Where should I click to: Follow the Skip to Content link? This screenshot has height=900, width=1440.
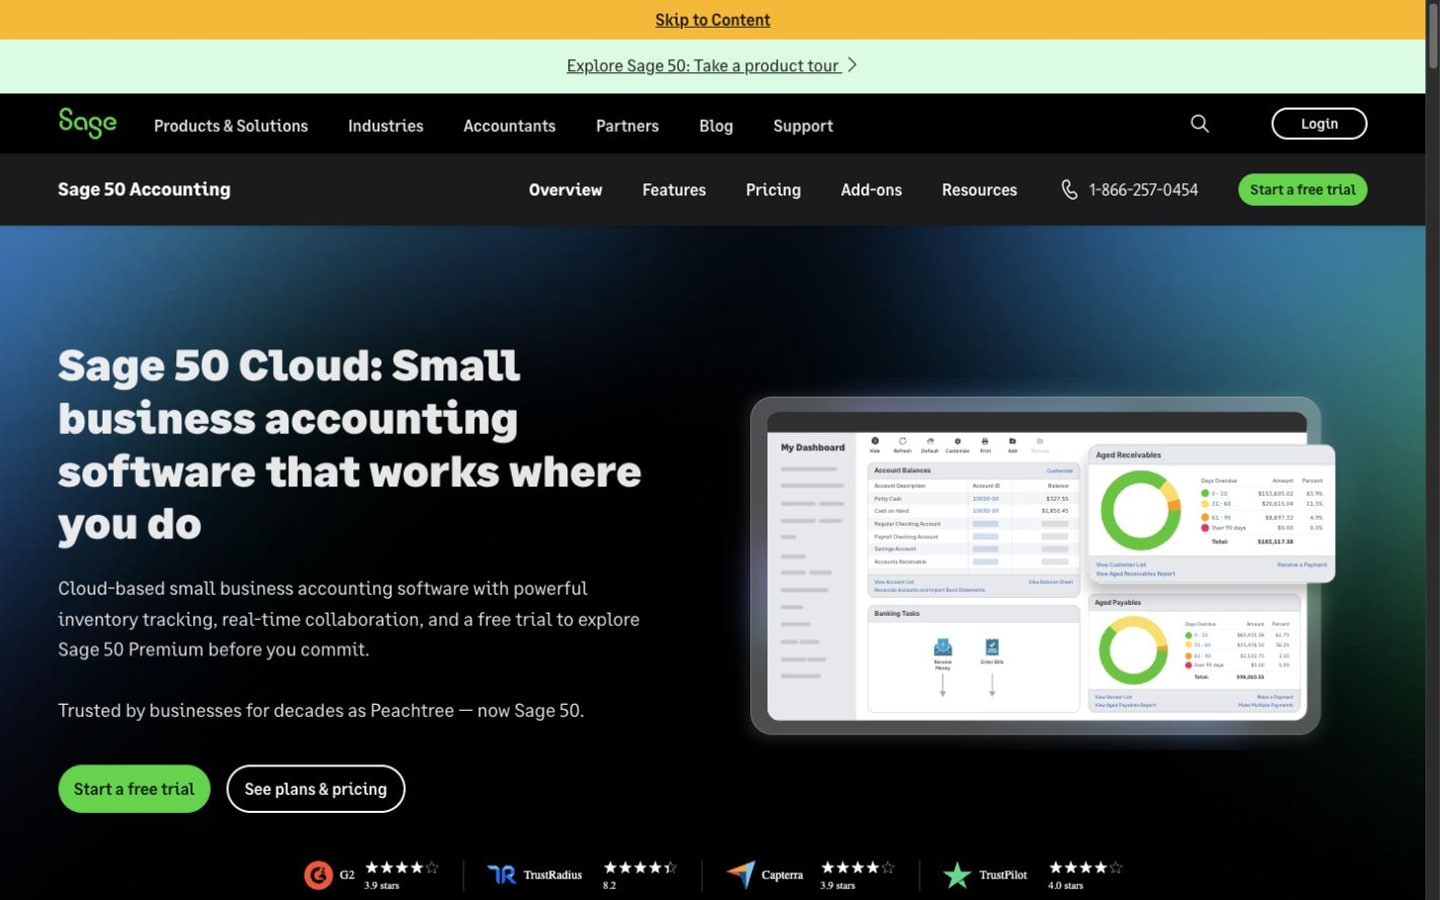(712, 20)
